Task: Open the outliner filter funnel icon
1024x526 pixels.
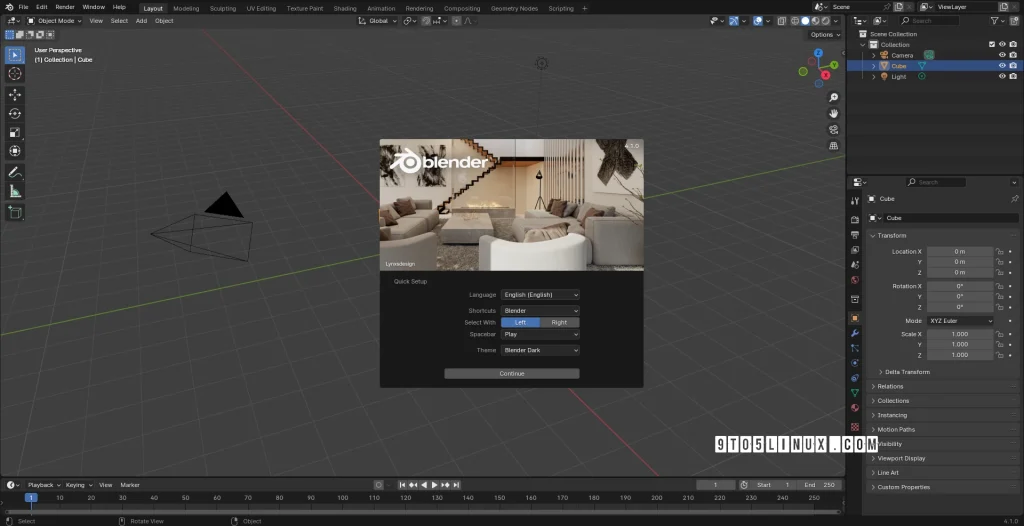Action: click(x=994, y=21)
